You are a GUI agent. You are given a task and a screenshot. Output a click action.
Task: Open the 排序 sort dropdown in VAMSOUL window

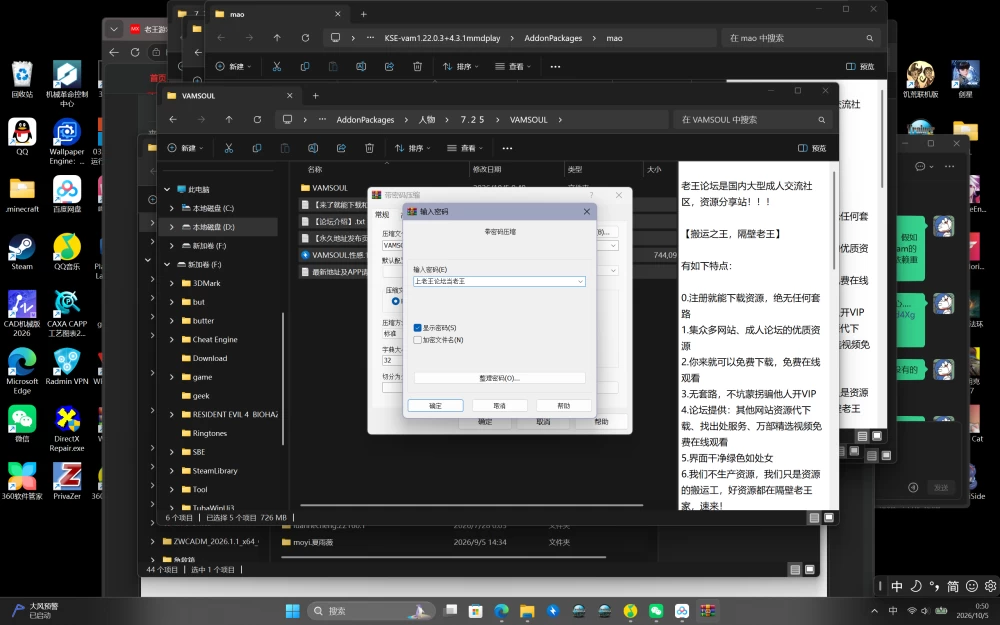(413, 148)
